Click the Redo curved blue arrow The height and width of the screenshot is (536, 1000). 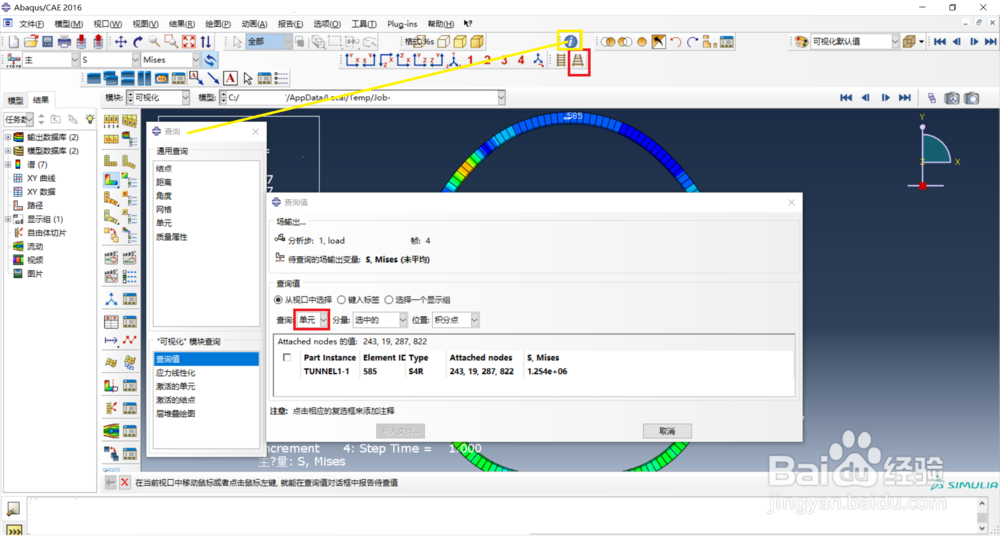692,42
